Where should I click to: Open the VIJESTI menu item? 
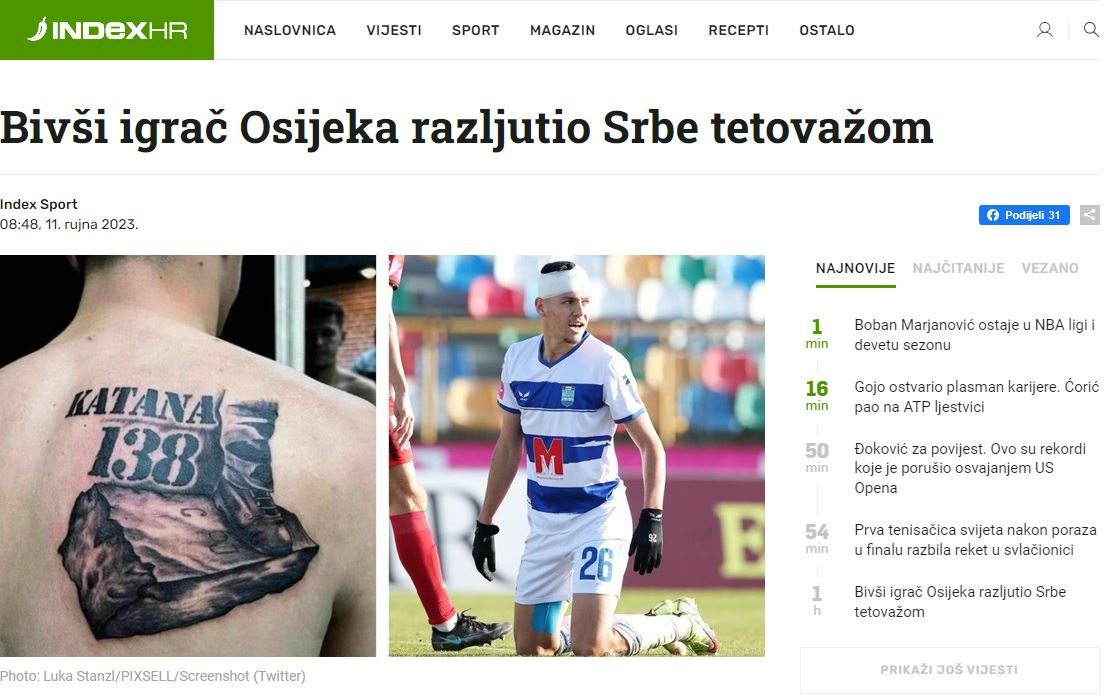(x=394, y=30)
